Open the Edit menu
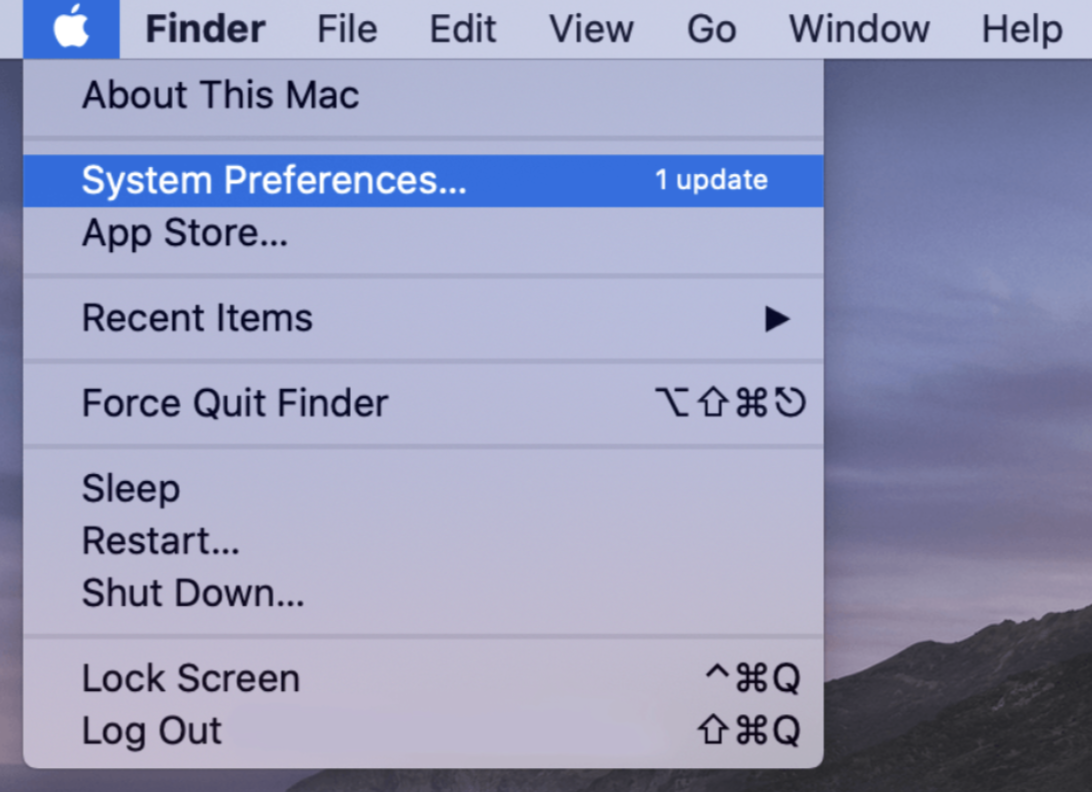 [x=463, y=30]
